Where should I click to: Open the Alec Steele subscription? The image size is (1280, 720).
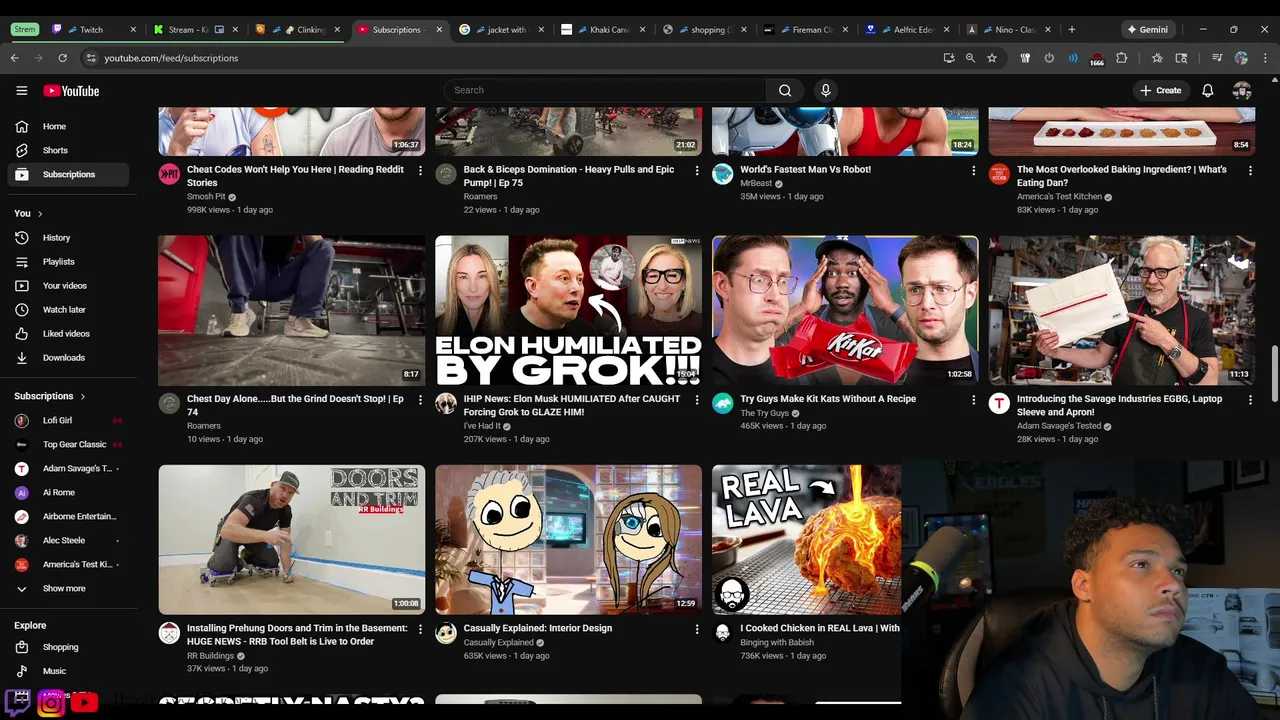(x=68, y=541)
